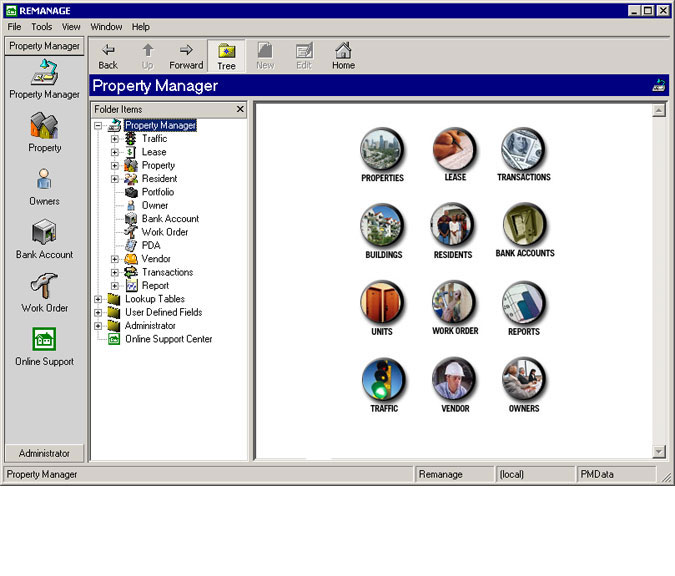Click the scrollbar up arrow
The width and height of the screenshot is (675, 576).
659,111
